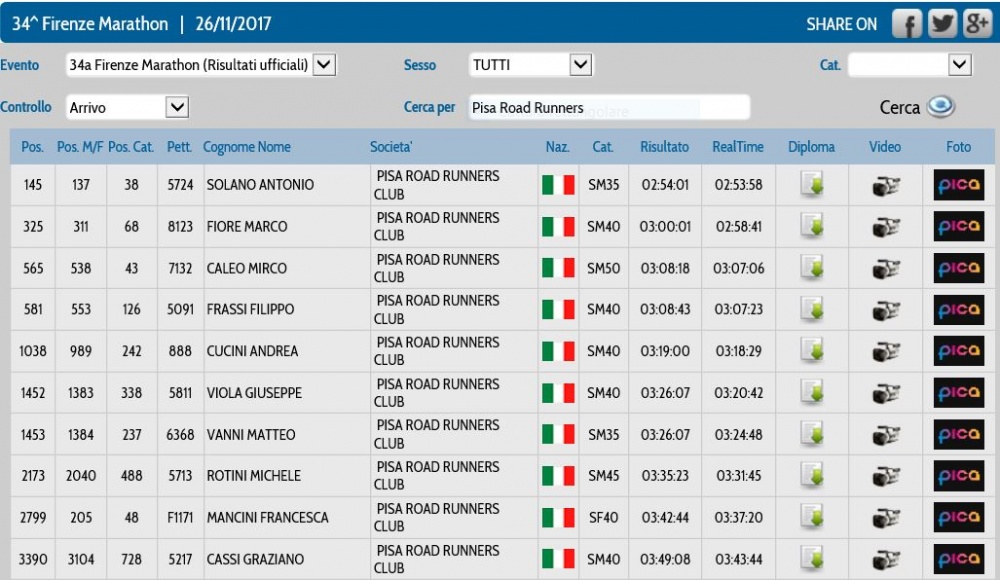The image size is (1000, 580).
Task: Sort by the Societa' column header
Action: pyautogui.click(x=391, y=147)
